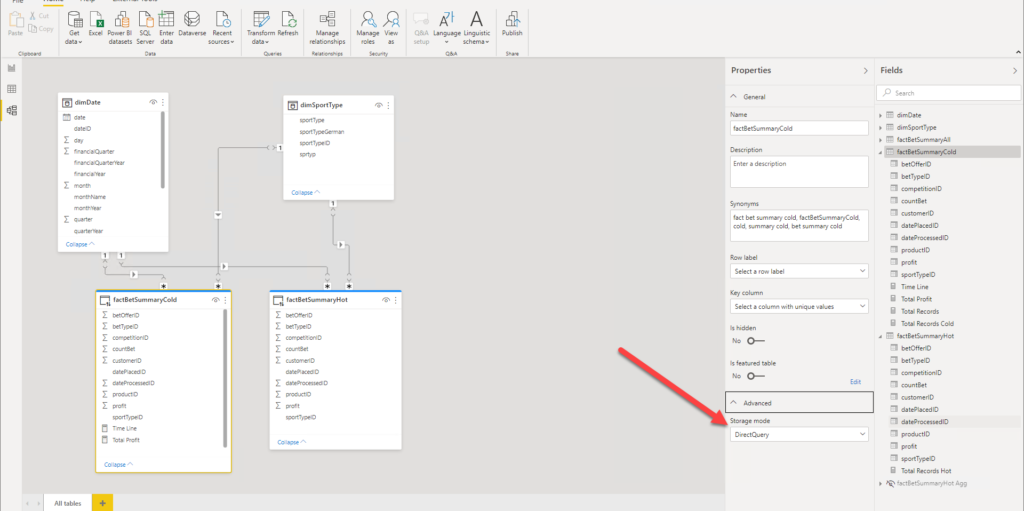Click the factBetSummaryCold card scrollbar

point(225,378)
